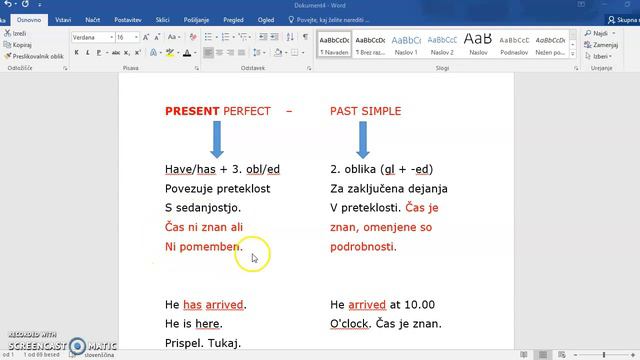
Task: Open font size 16 dropdown
Action: point(136,37)
